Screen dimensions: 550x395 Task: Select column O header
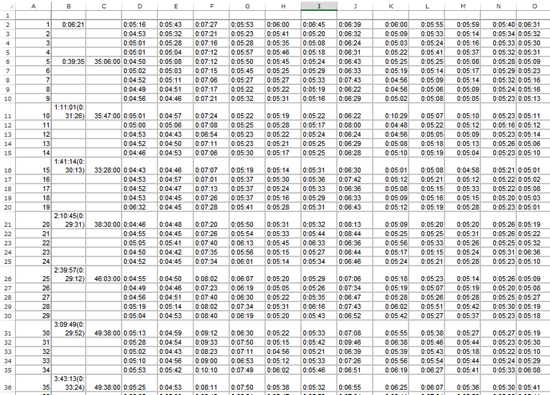tap(534, 6)
